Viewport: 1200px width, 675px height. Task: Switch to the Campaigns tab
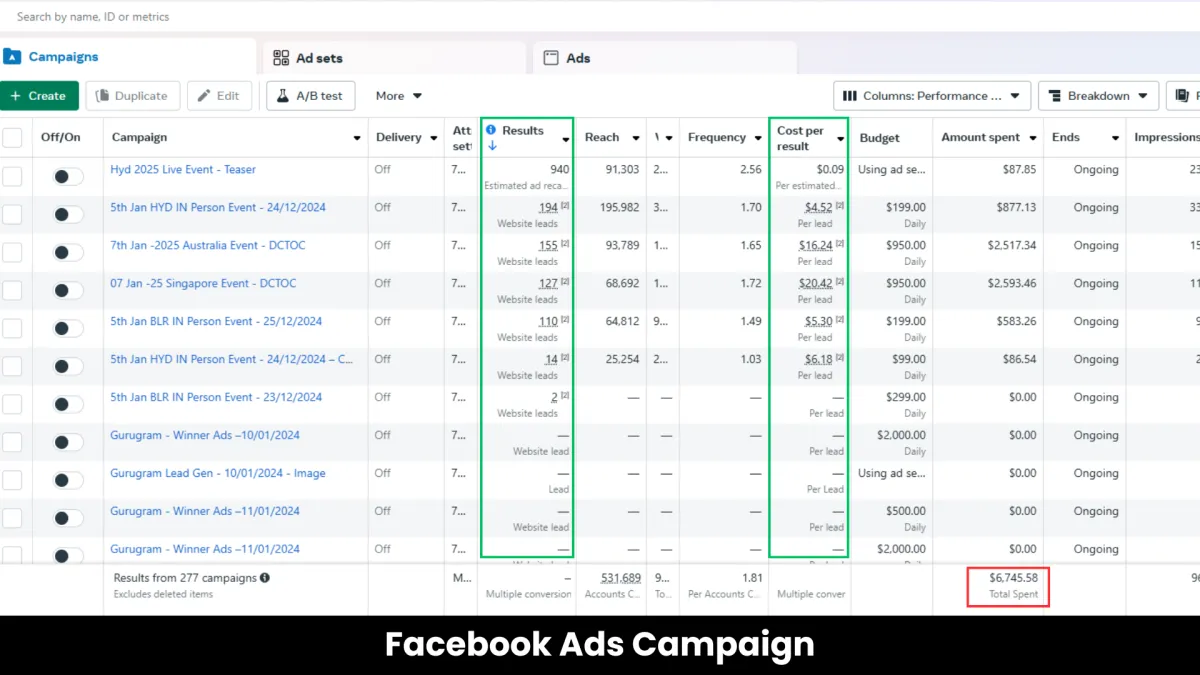coord(128,57)
